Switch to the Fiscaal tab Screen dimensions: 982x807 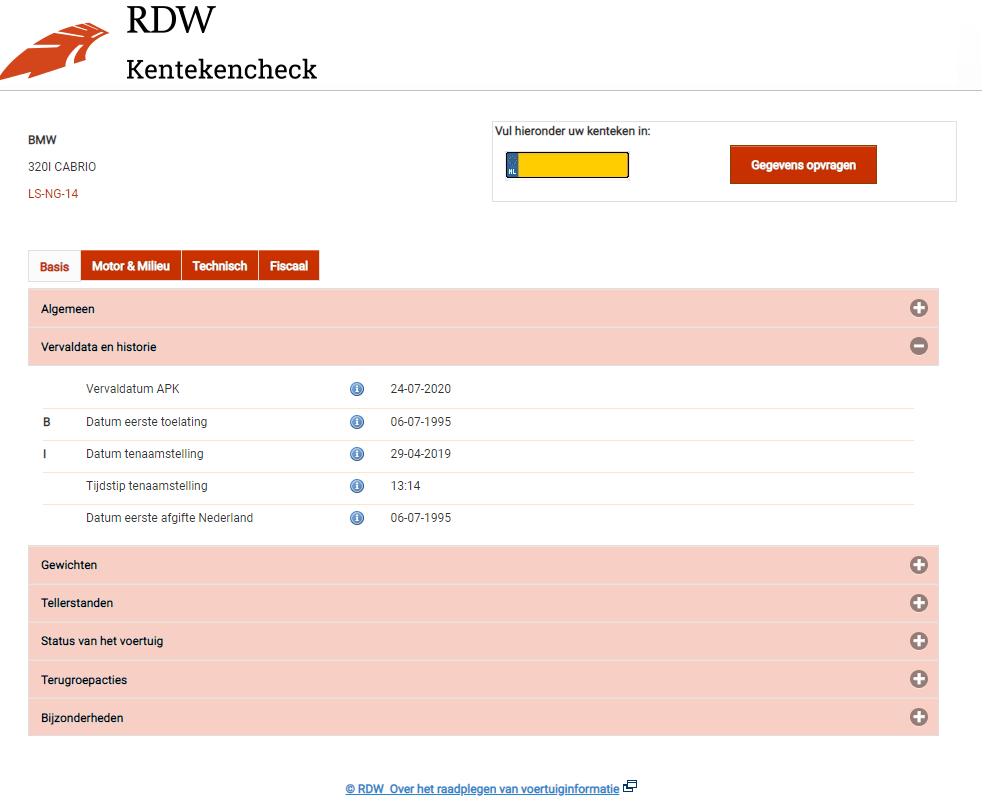(x=289, y=265)
